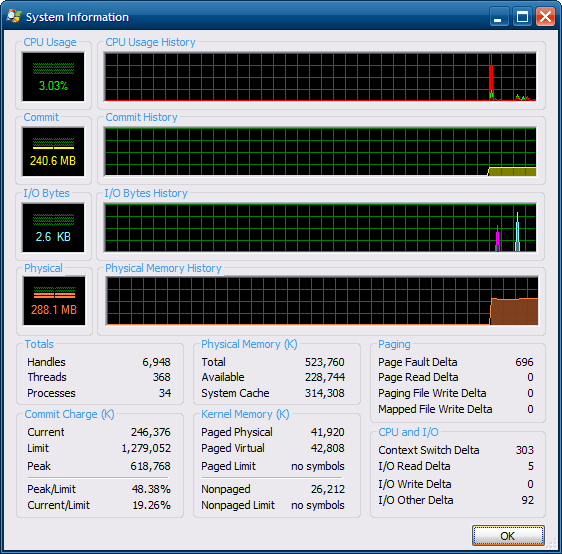Click the Physical 288.1 MB gauge
562x554 pixels.
tap(54, 301)
